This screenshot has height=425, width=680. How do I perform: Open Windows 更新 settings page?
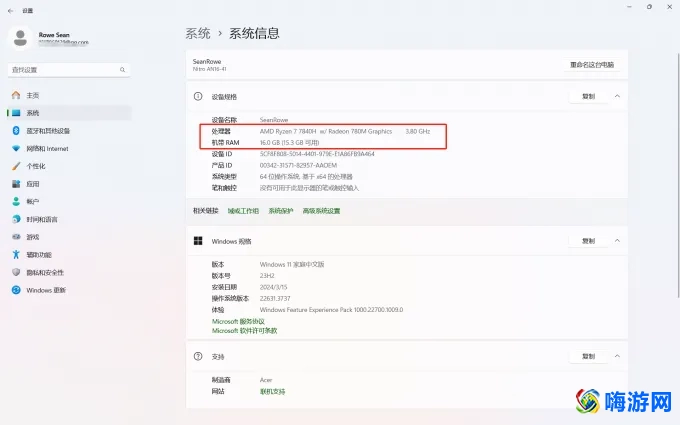[x=69, y=290]
